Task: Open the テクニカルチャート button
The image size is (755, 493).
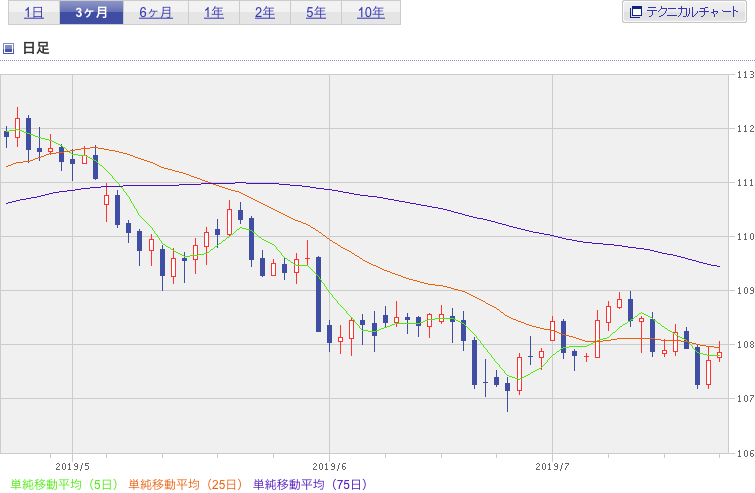Action: [x=684, y=12]
